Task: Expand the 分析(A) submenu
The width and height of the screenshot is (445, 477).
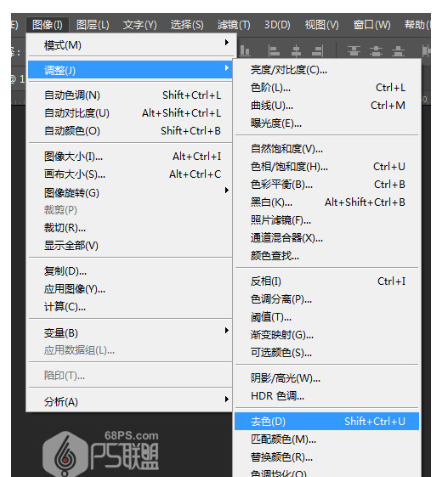Action: (x=130, y=401)
